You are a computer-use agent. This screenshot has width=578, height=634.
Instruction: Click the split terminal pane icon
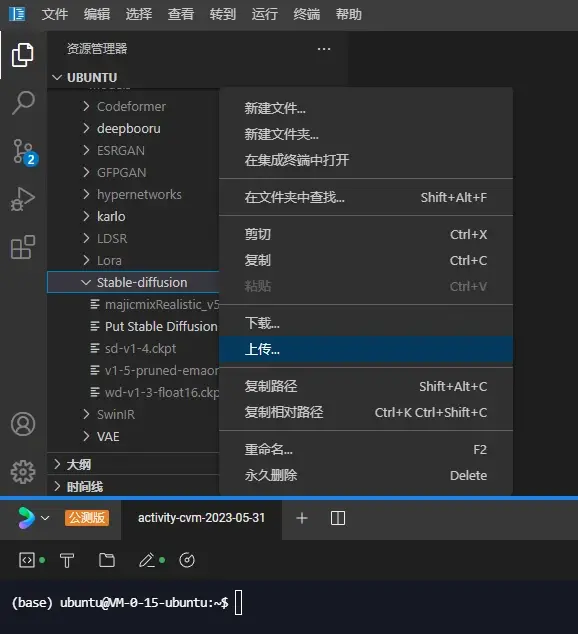pos(338,518)
